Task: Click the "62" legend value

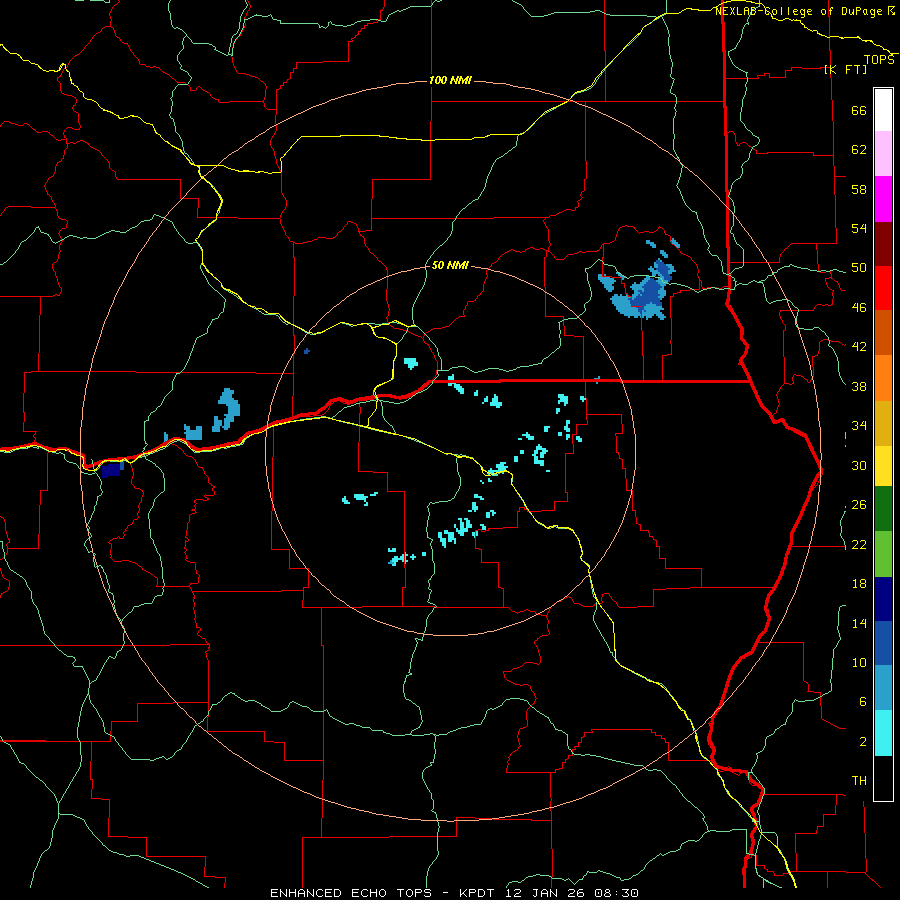Action: [x=859, y=150]
